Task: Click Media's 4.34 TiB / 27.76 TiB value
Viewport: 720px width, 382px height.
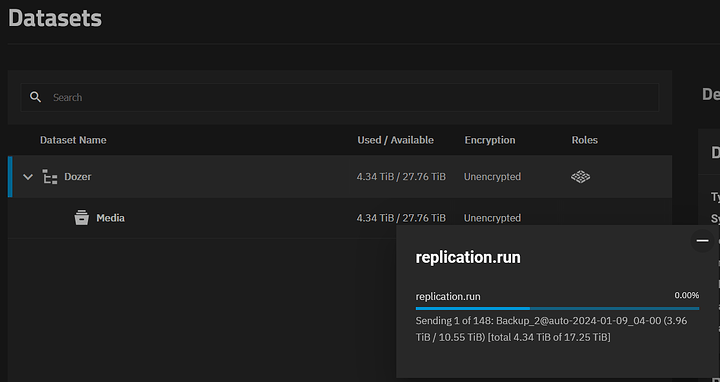Action: [x=401, y=218]
